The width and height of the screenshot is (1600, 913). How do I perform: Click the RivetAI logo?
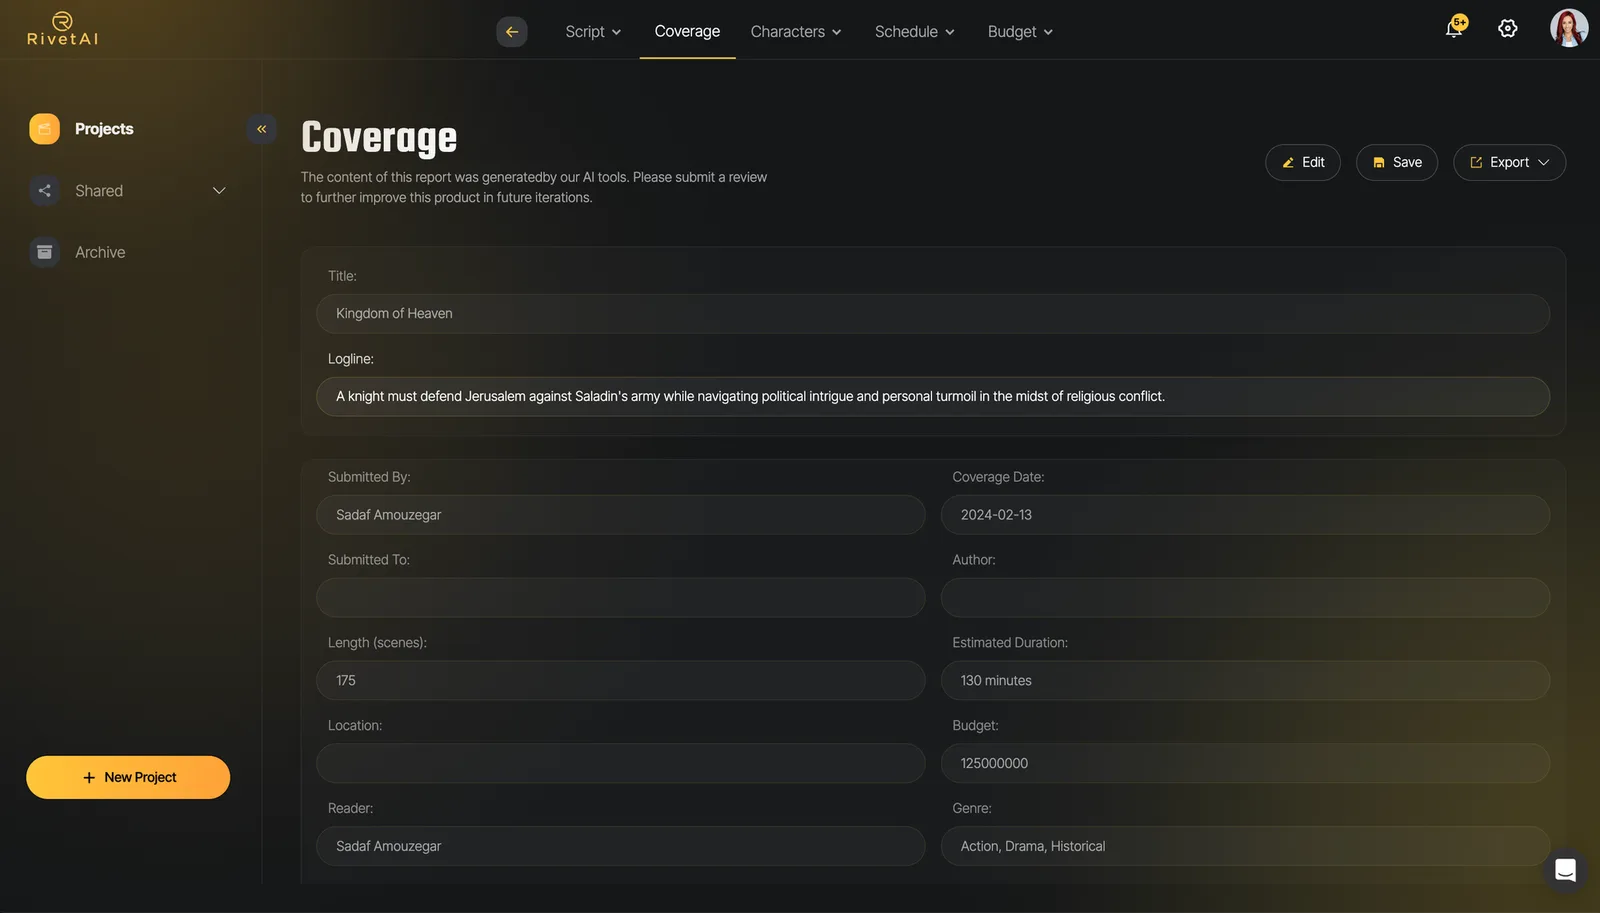coord(62,29)
